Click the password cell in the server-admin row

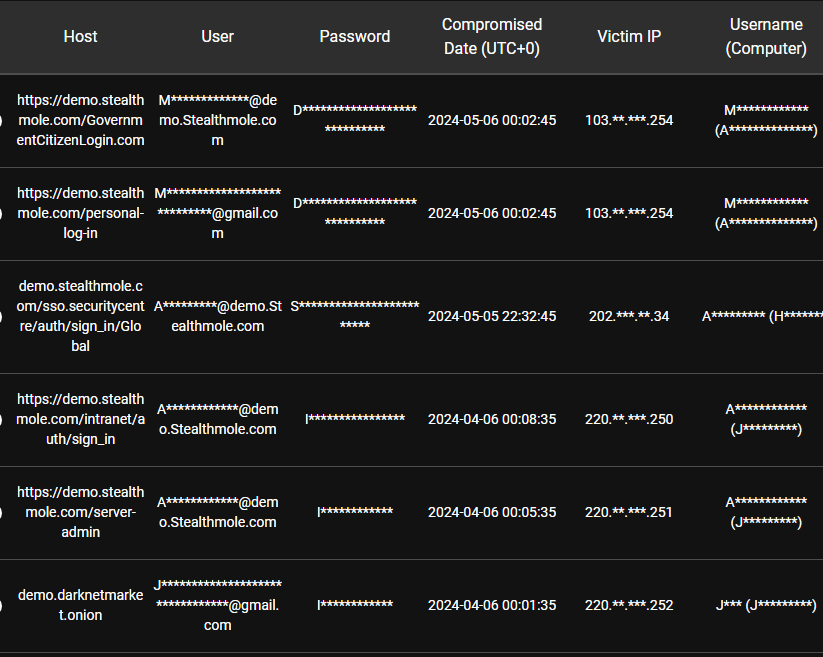point(355,512)
